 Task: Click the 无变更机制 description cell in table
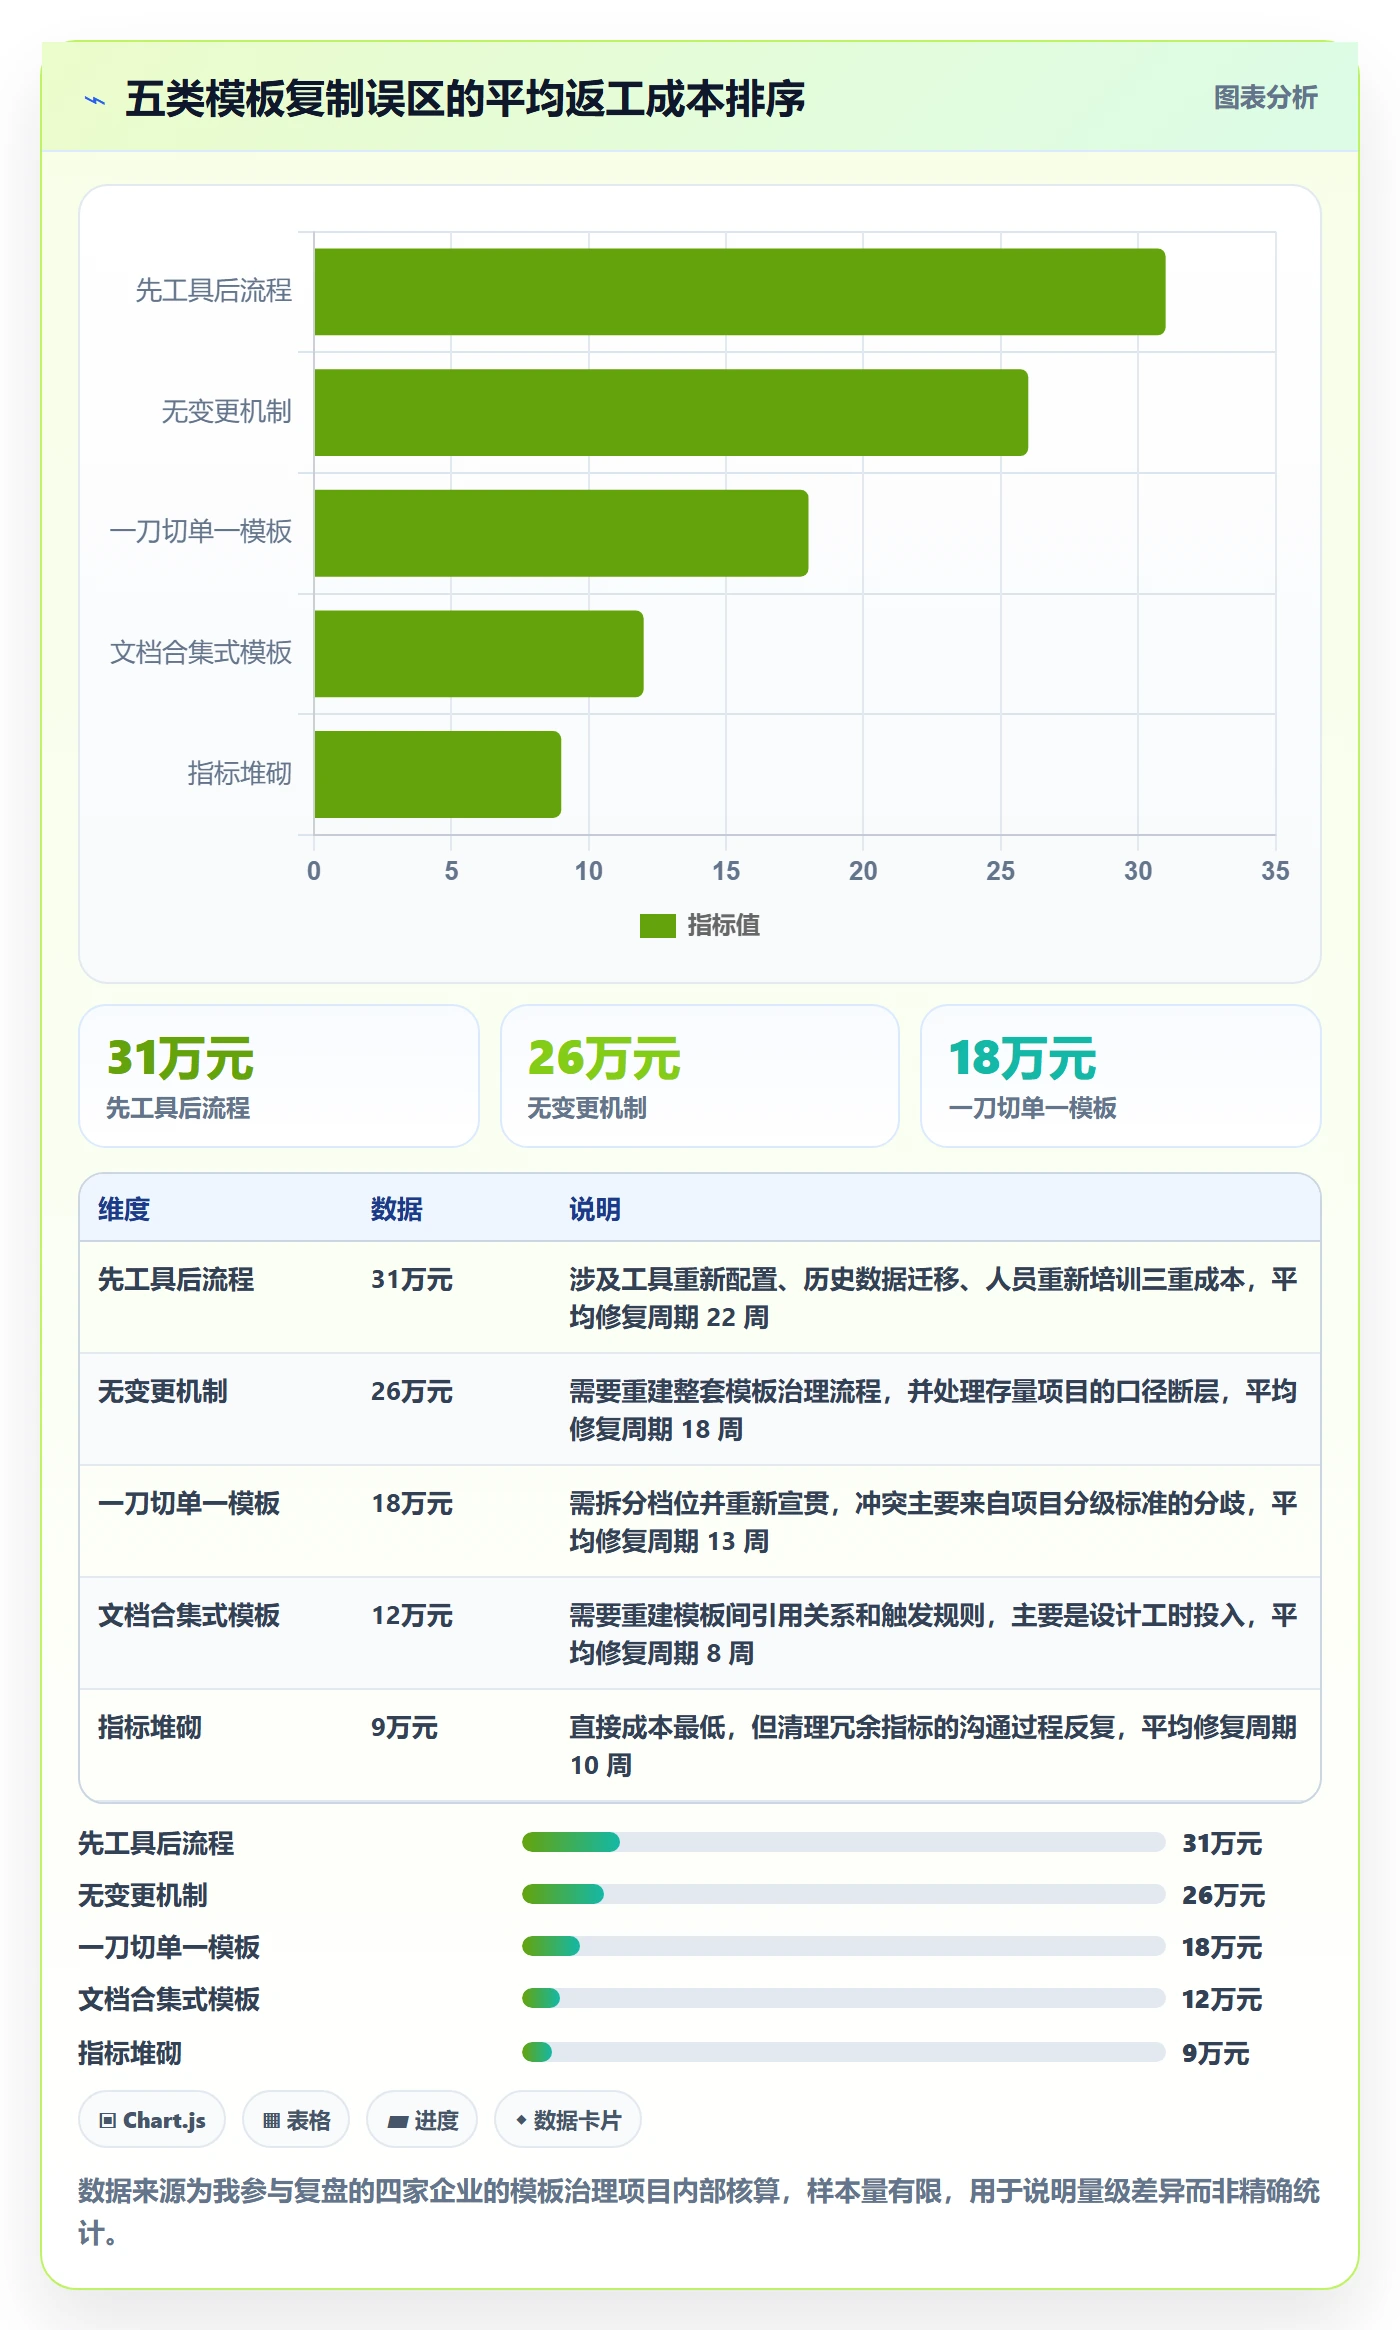pyautogui.click(x=933, y=1410)
